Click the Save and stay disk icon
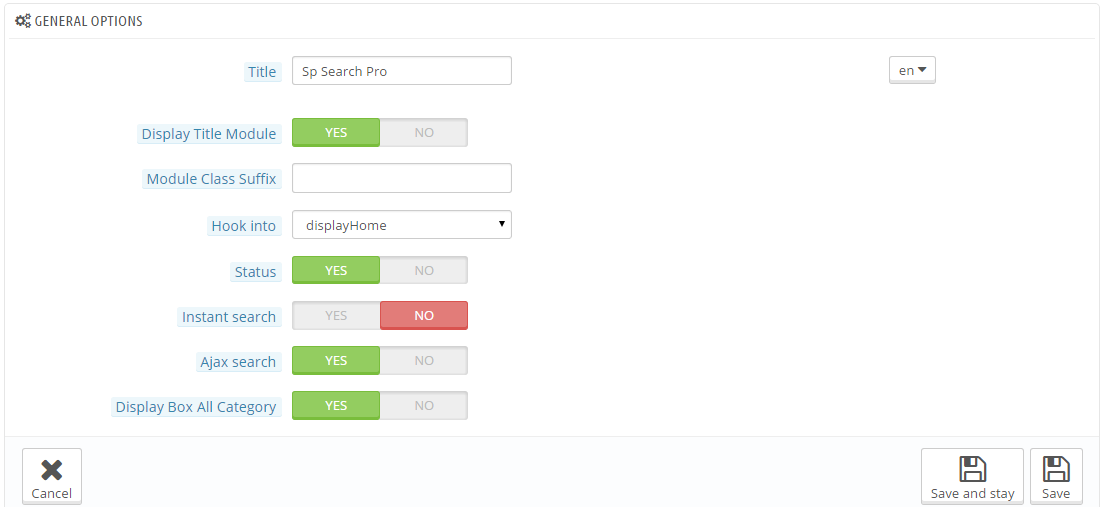Image resolution: width=1103 pixels, height=507 pixels. [973, 469]
